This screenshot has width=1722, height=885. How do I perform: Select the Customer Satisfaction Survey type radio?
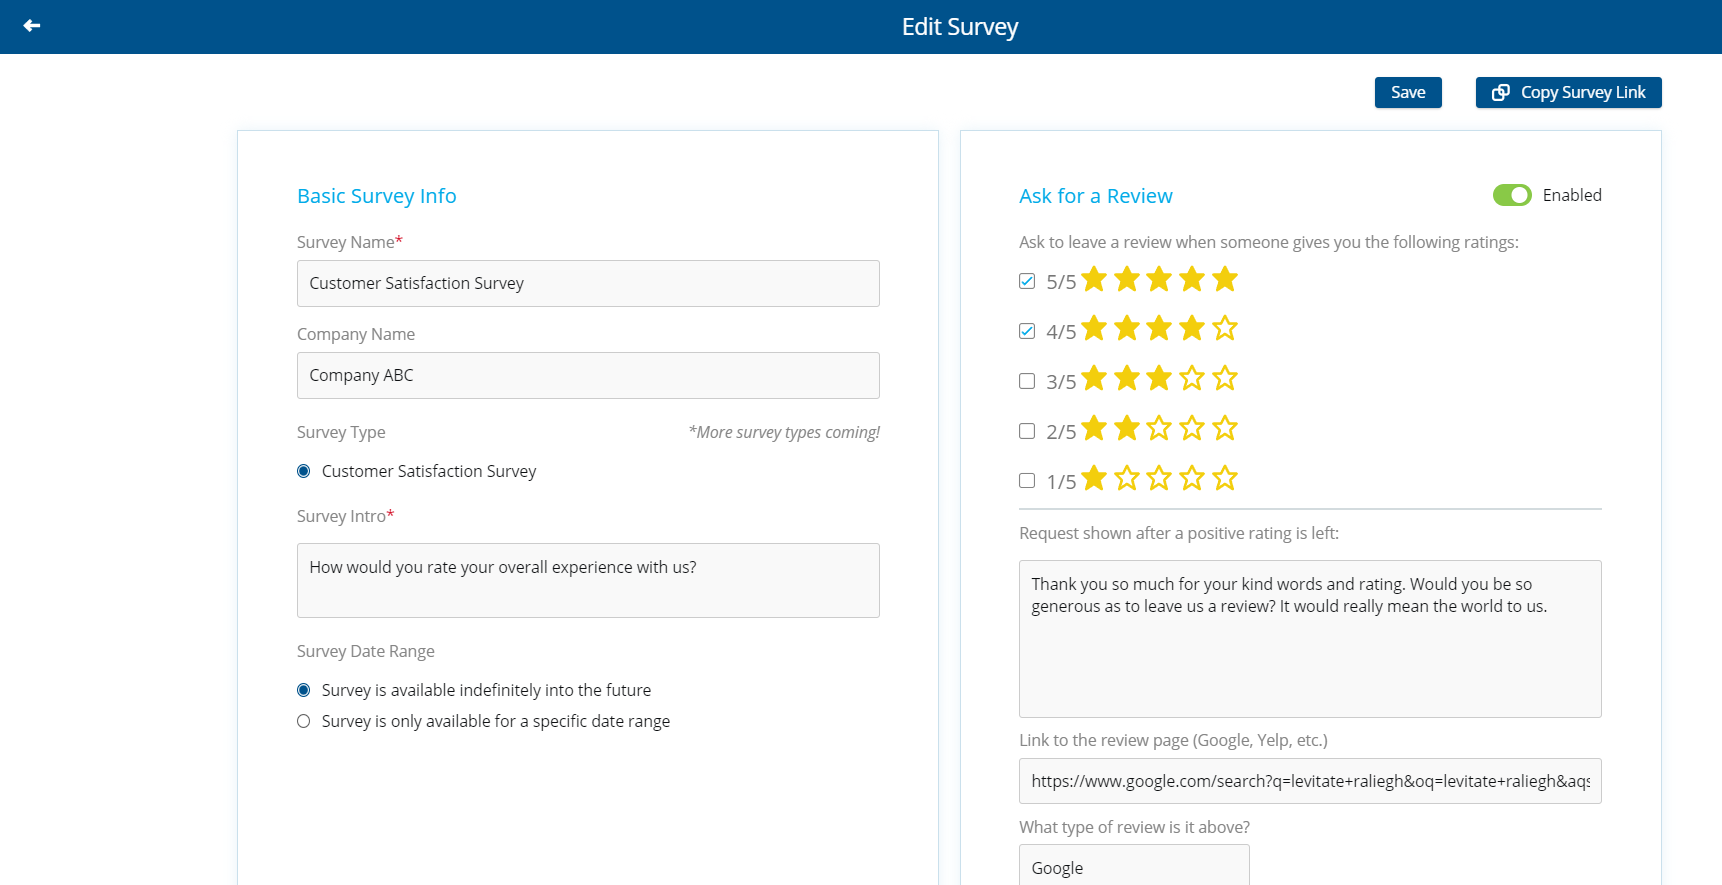(304, 471)
